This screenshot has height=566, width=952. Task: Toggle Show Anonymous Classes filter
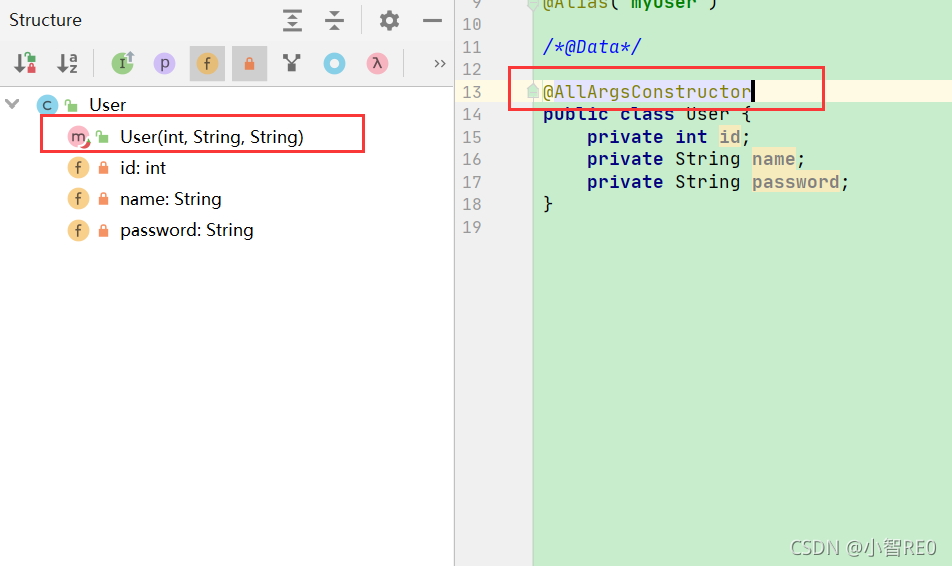tap(334, 63)
